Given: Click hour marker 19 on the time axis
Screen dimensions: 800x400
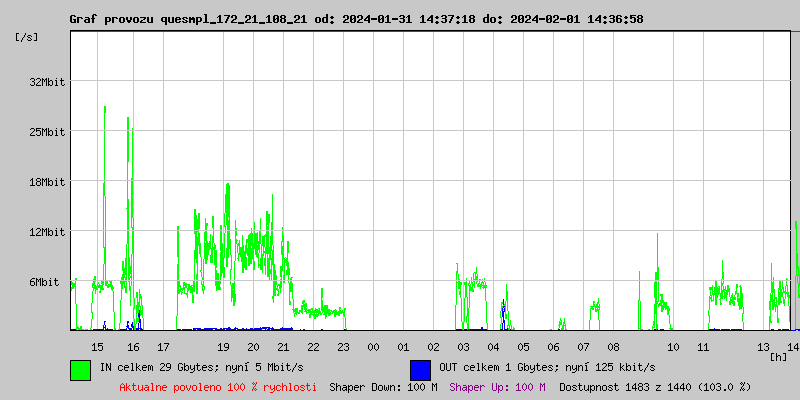Looking at the screenshot, I should [x=224, y=346].
